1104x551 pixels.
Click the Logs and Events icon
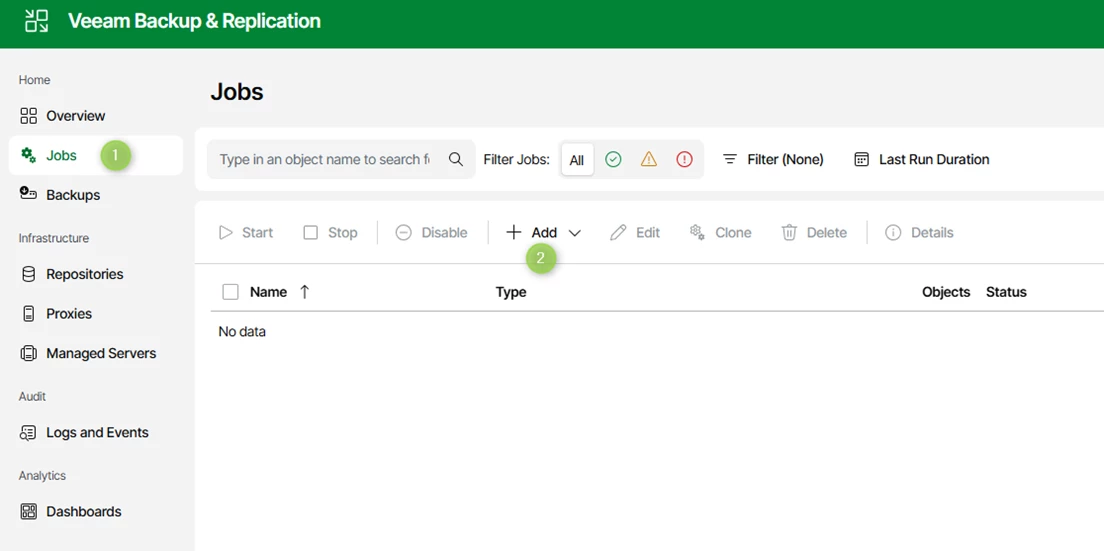click(x=28, y=433)
